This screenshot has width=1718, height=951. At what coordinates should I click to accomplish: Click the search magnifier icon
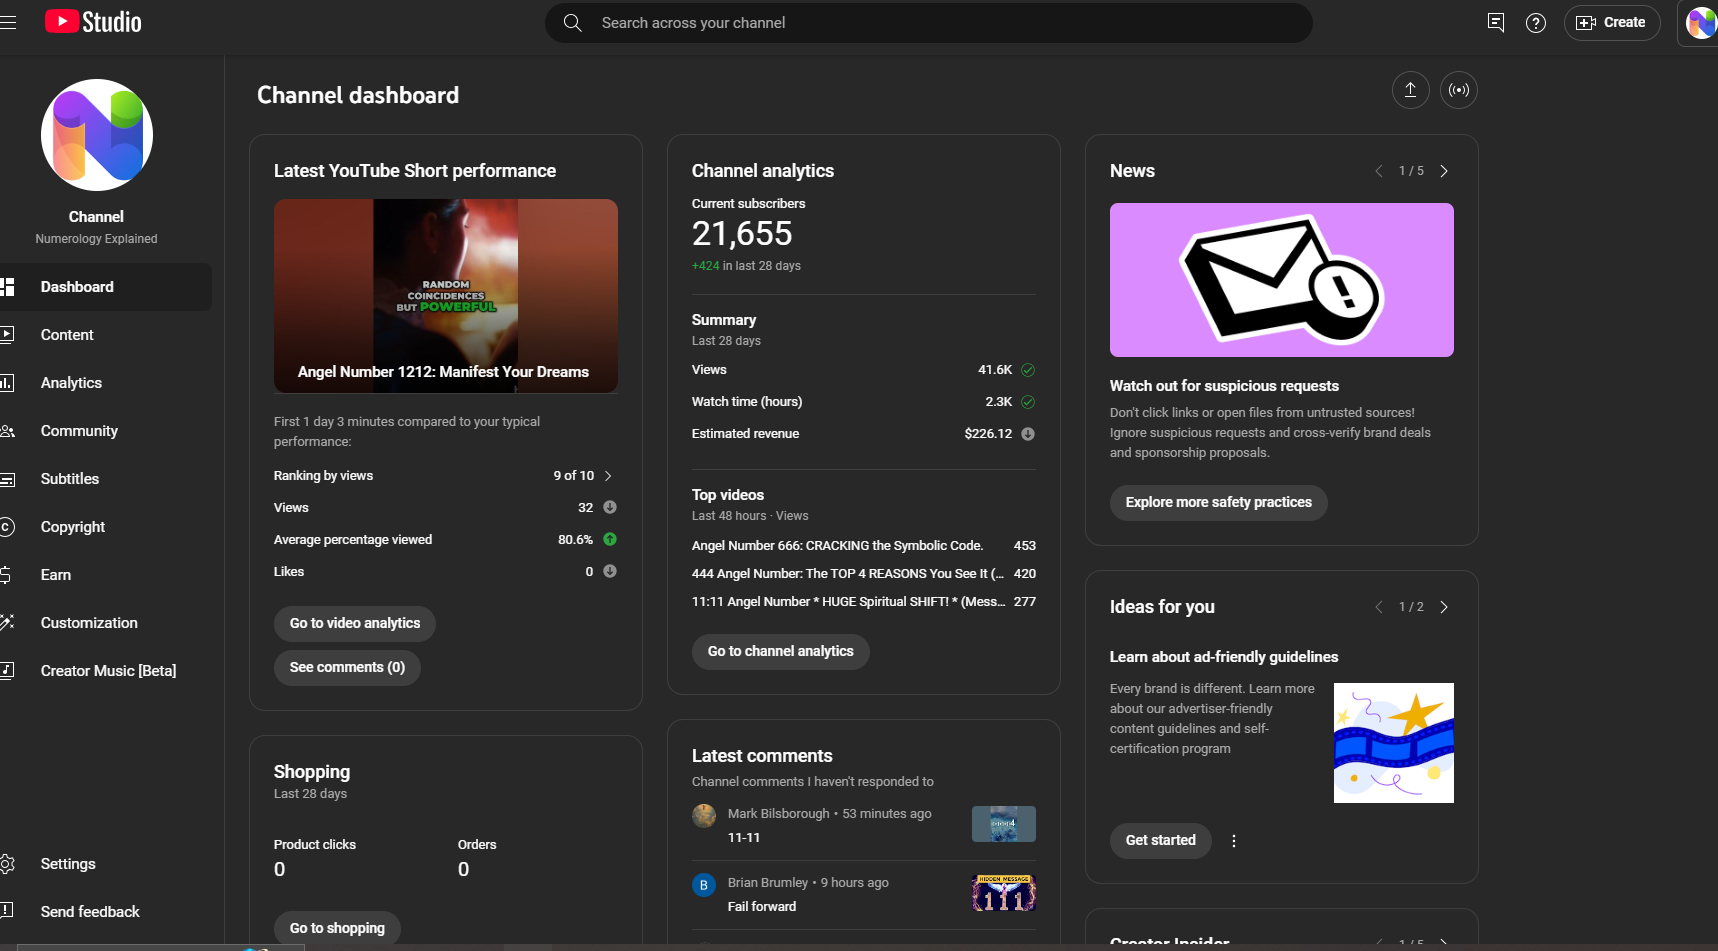[572, 22]
